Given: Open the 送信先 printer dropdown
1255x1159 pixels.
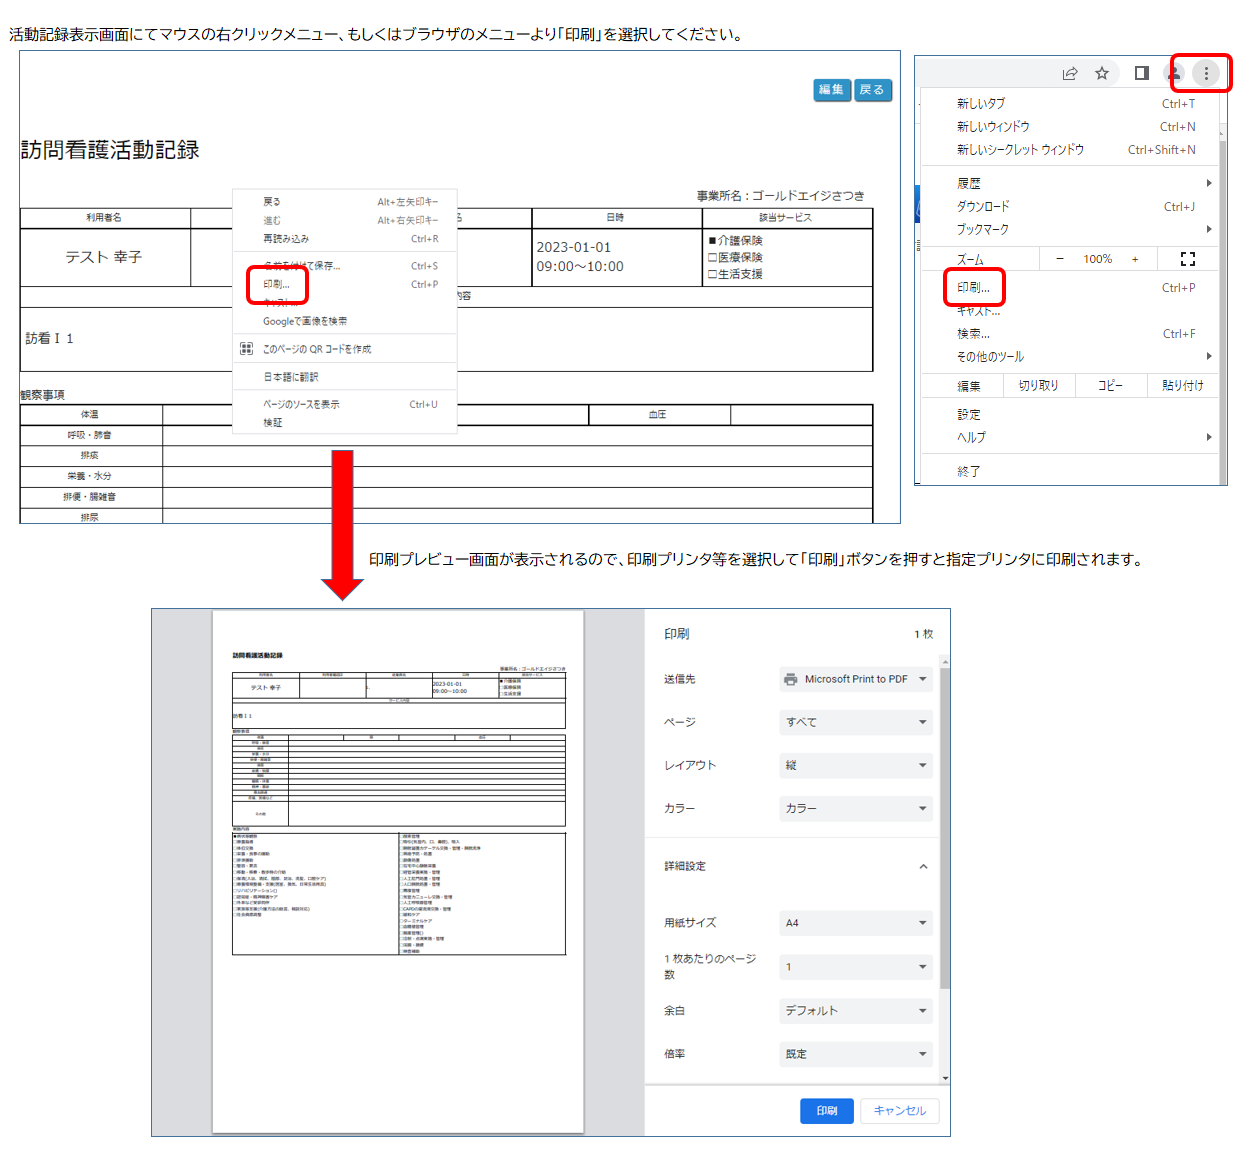Looking at the screenshot, I should click(855, 679).
